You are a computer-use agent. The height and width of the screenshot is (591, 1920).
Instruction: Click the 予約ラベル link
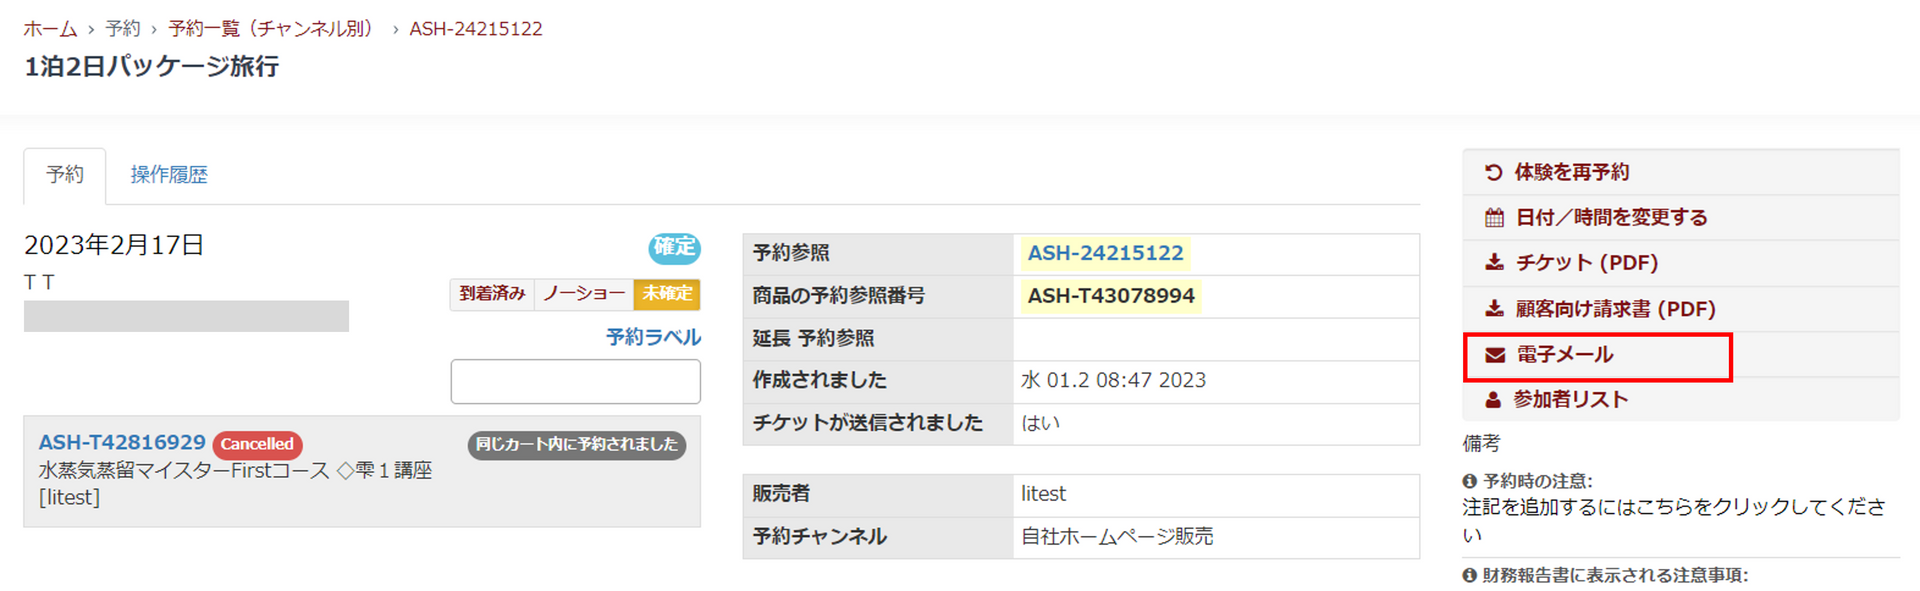(x=653, y=337)
